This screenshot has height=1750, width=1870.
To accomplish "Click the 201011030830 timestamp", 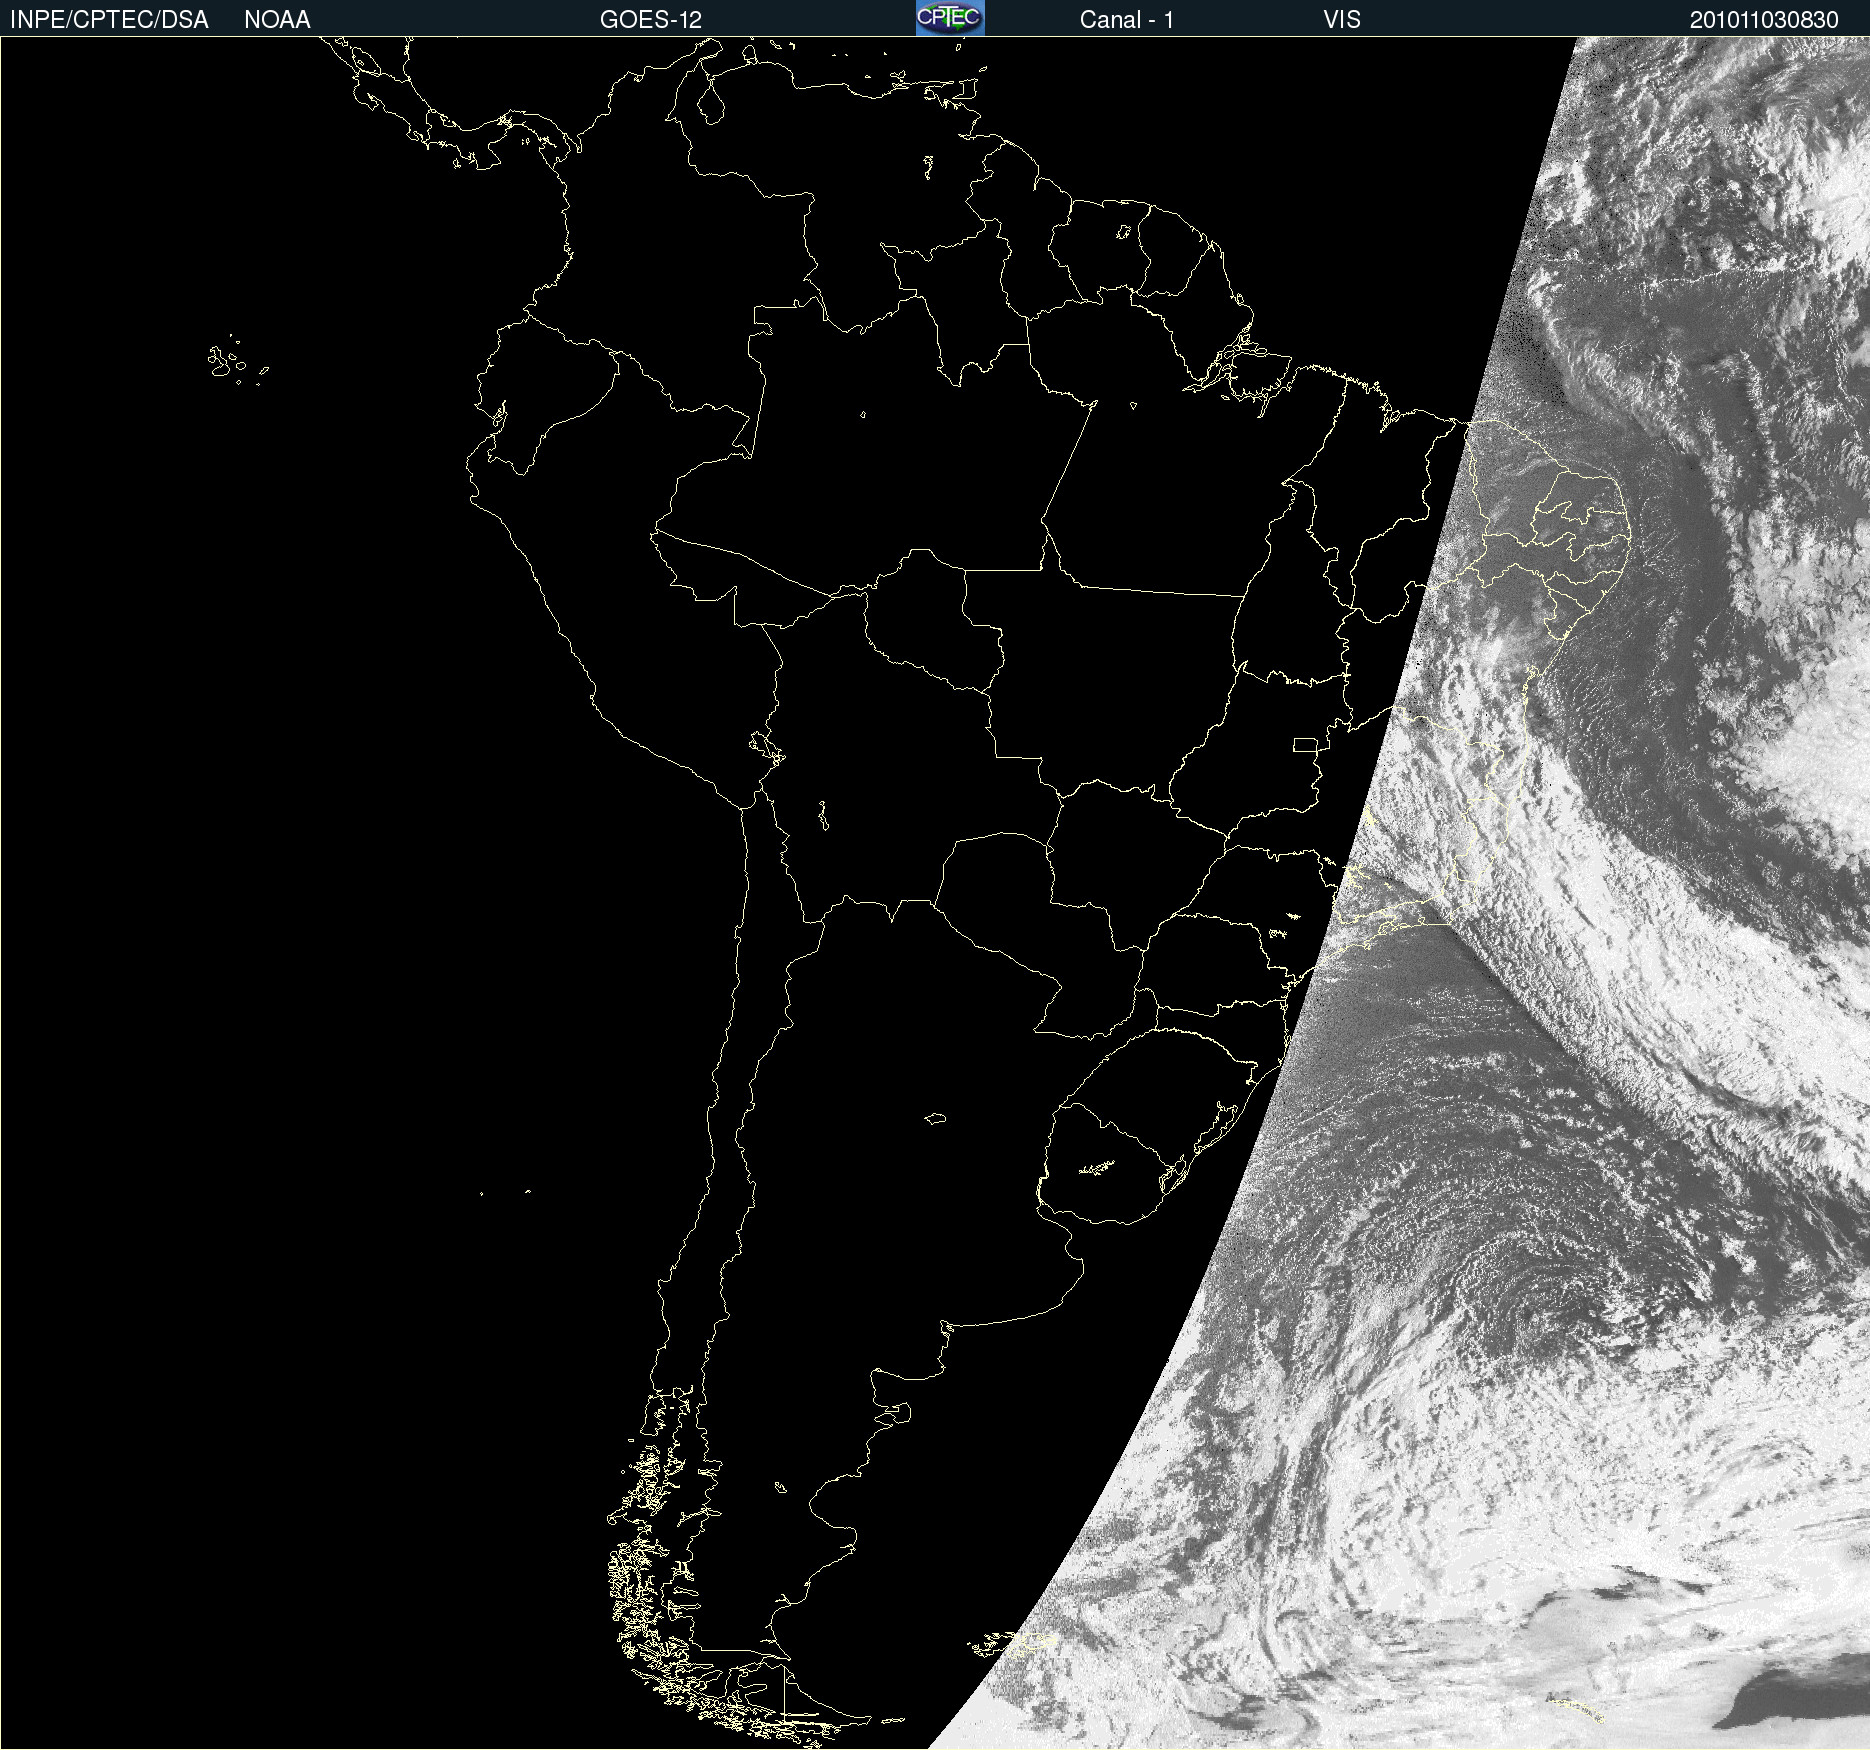I will point(1764,20).
